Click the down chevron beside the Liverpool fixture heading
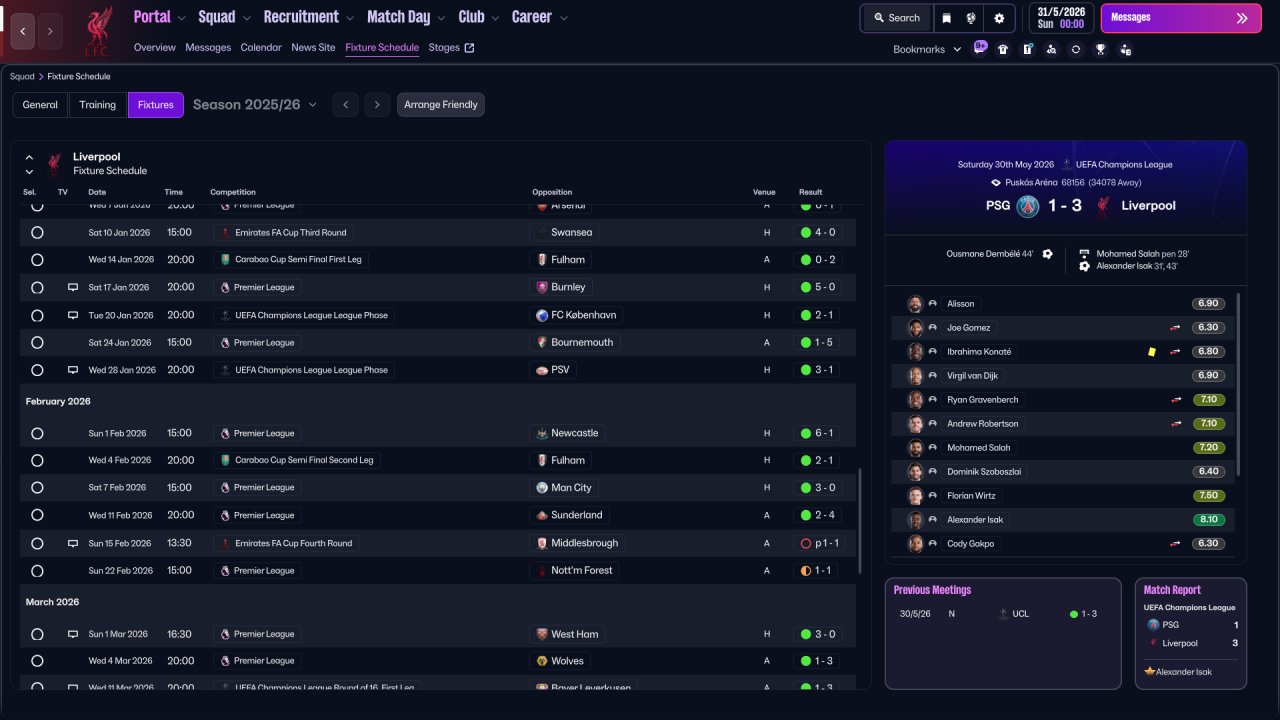This screenshot has width=1280, height=720. (x=29, y=172)
